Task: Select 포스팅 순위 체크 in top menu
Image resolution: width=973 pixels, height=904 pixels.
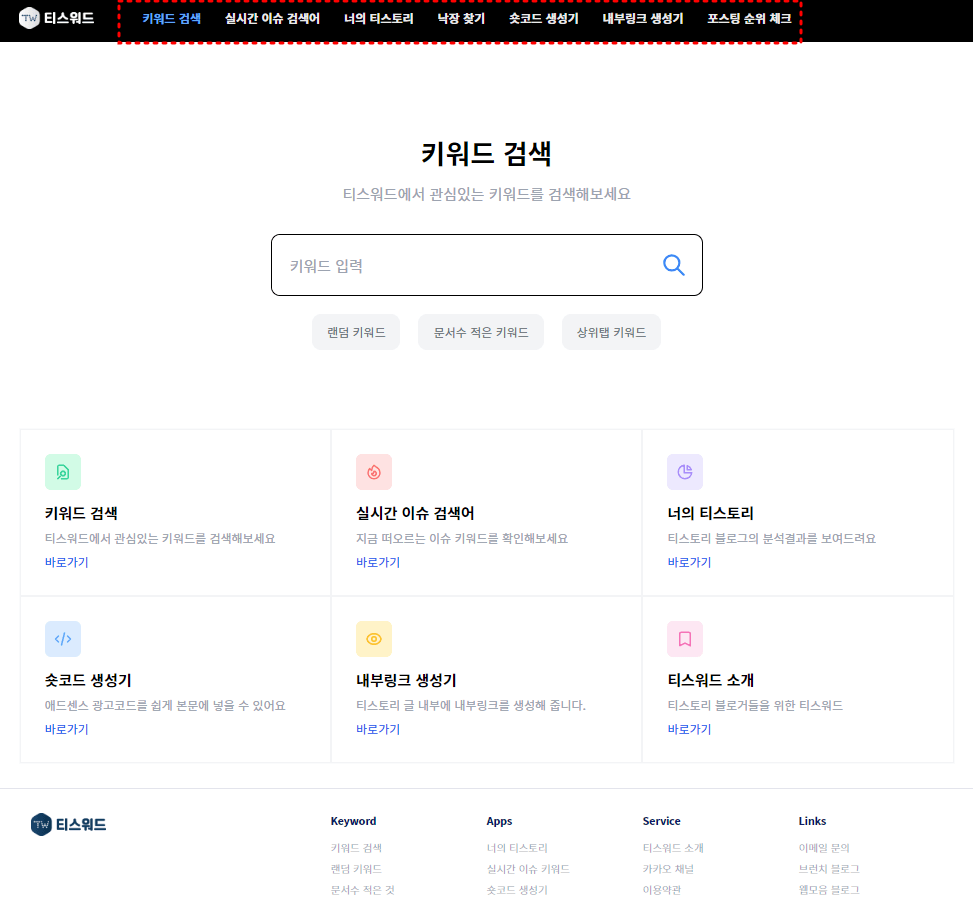Action: point(749,19)
